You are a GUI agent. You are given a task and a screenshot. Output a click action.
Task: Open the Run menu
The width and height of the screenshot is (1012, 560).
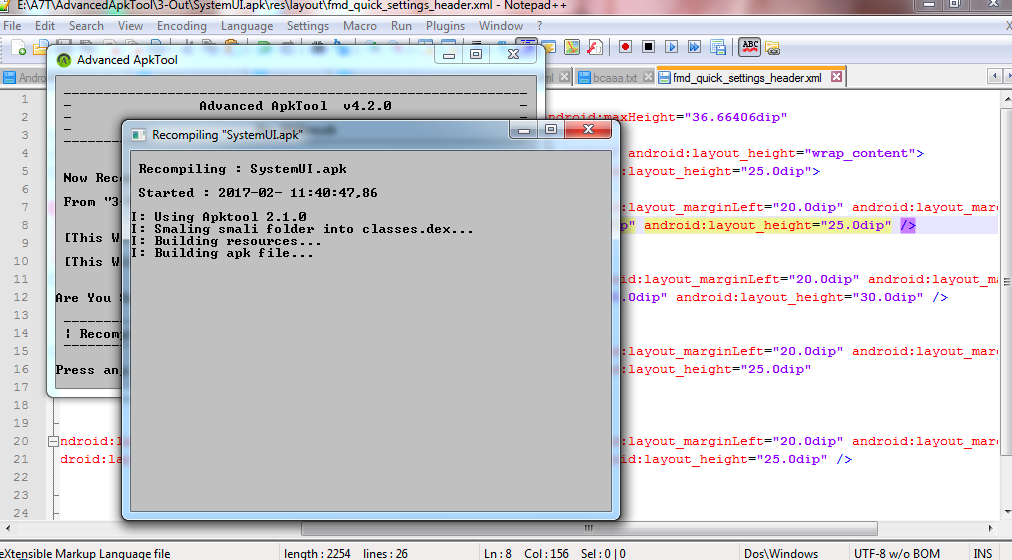[401, 26]
